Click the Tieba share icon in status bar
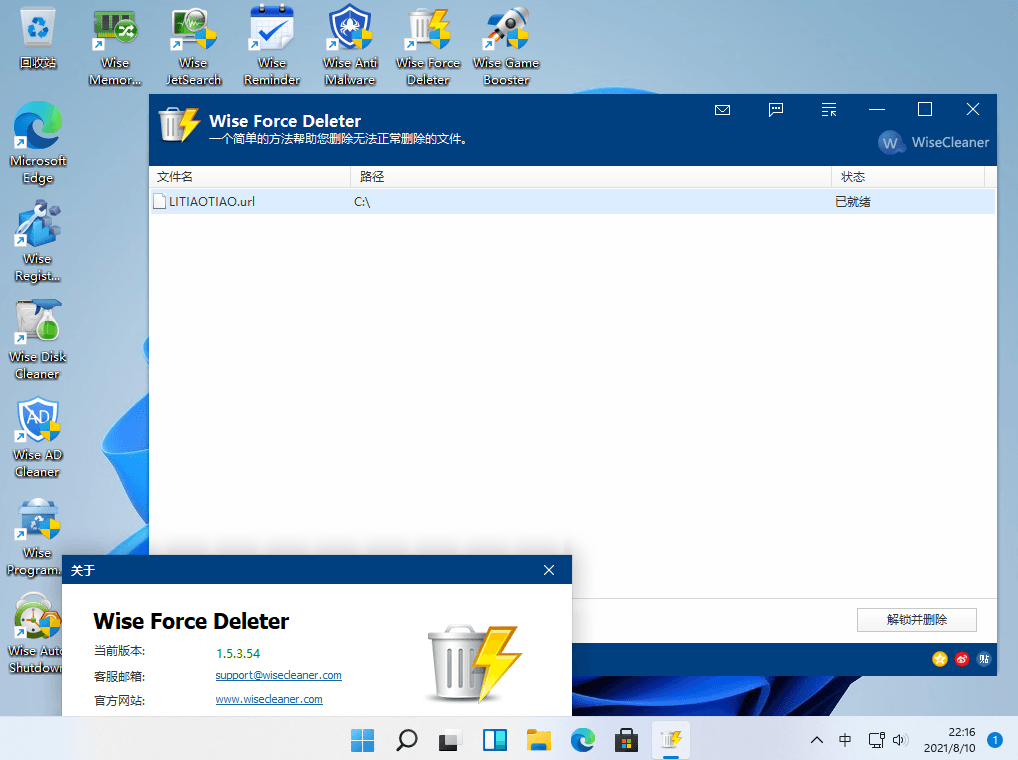This screenshot has width=1018, height=760. coord(984,659)
